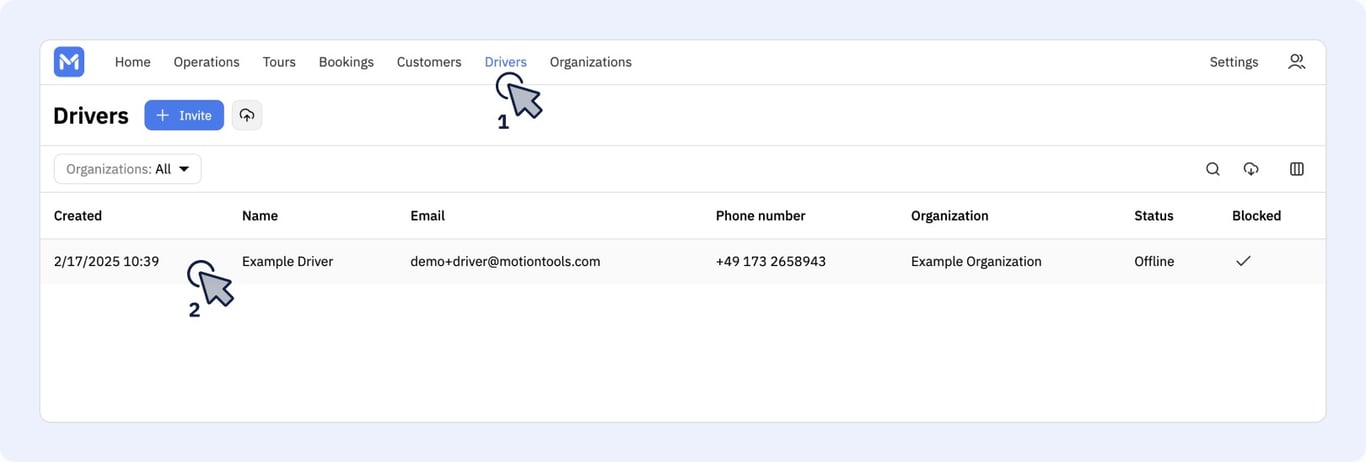
Task: Click the MotionTools logo icon
Action: tap(69, 62)
